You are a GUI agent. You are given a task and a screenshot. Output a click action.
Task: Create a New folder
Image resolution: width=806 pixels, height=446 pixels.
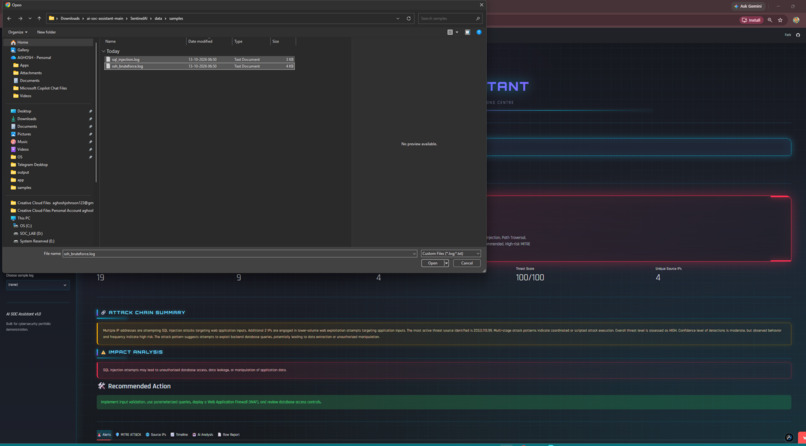pos(46,32)
